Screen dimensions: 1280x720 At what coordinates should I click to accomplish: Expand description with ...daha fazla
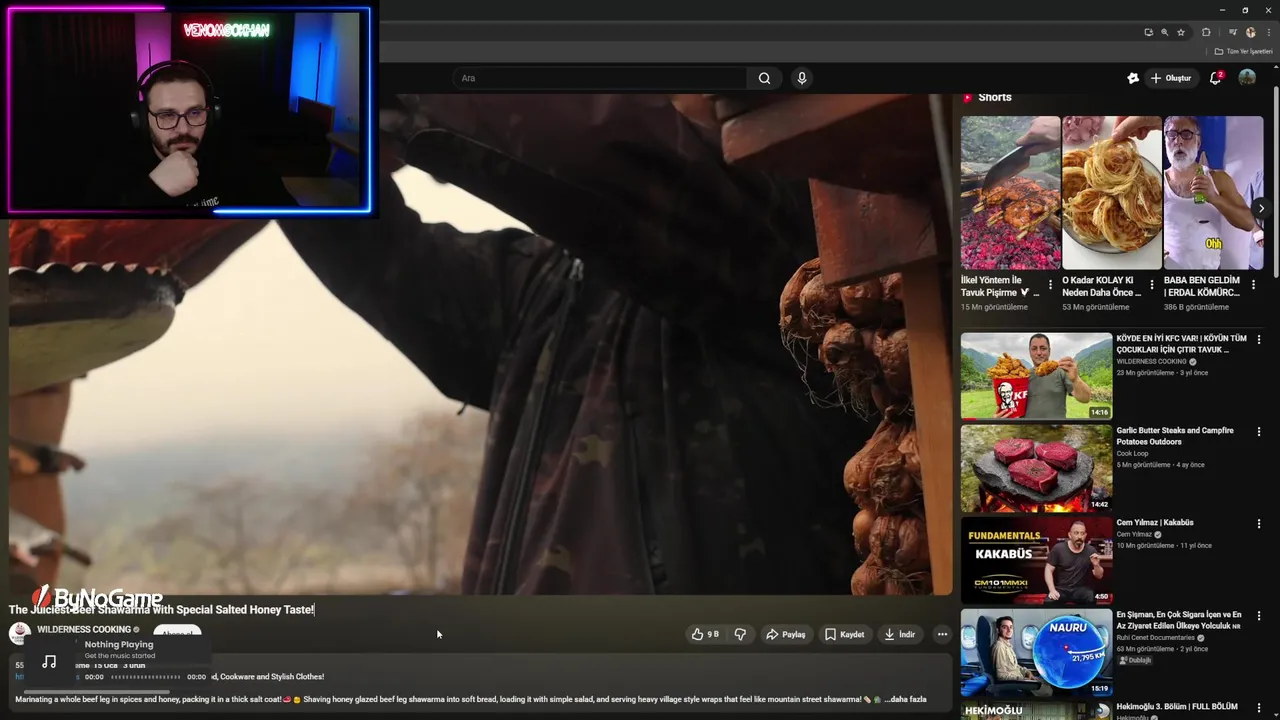point(905,700)
